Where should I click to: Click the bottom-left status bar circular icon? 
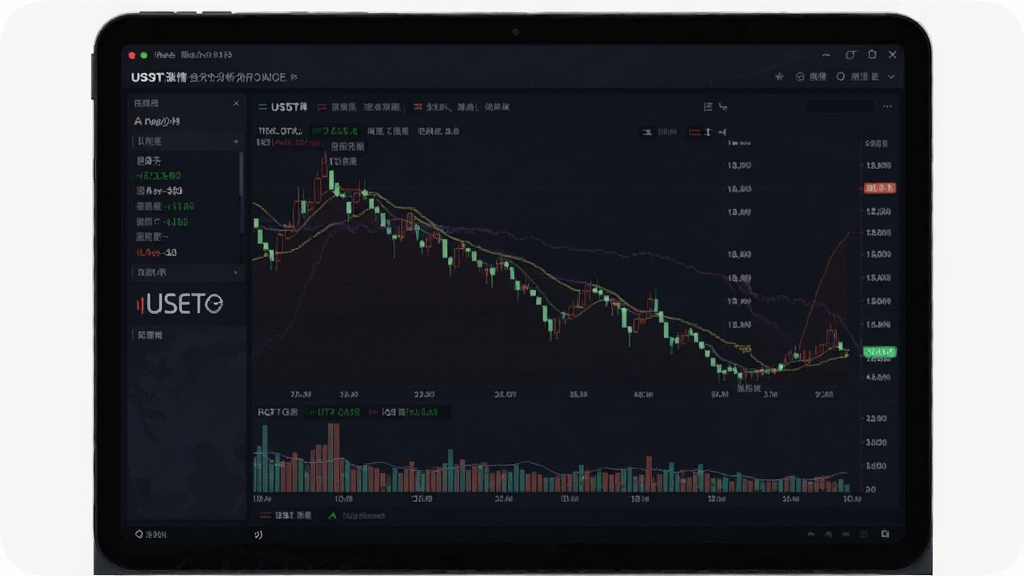click(x=138, y=534)
